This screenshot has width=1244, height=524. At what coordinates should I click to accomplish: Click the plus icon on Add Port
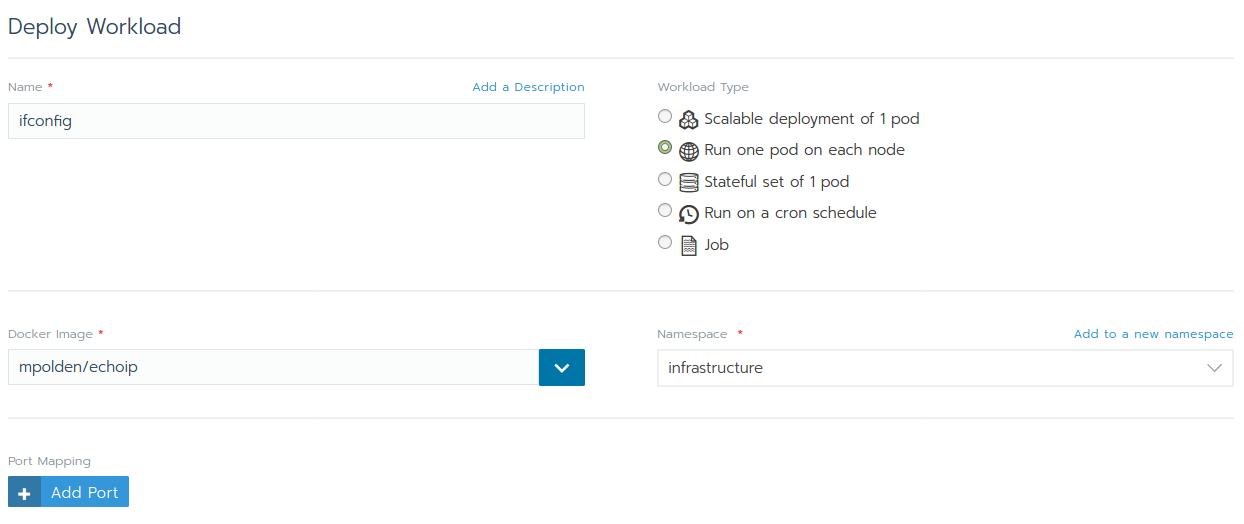coord(25,493)
